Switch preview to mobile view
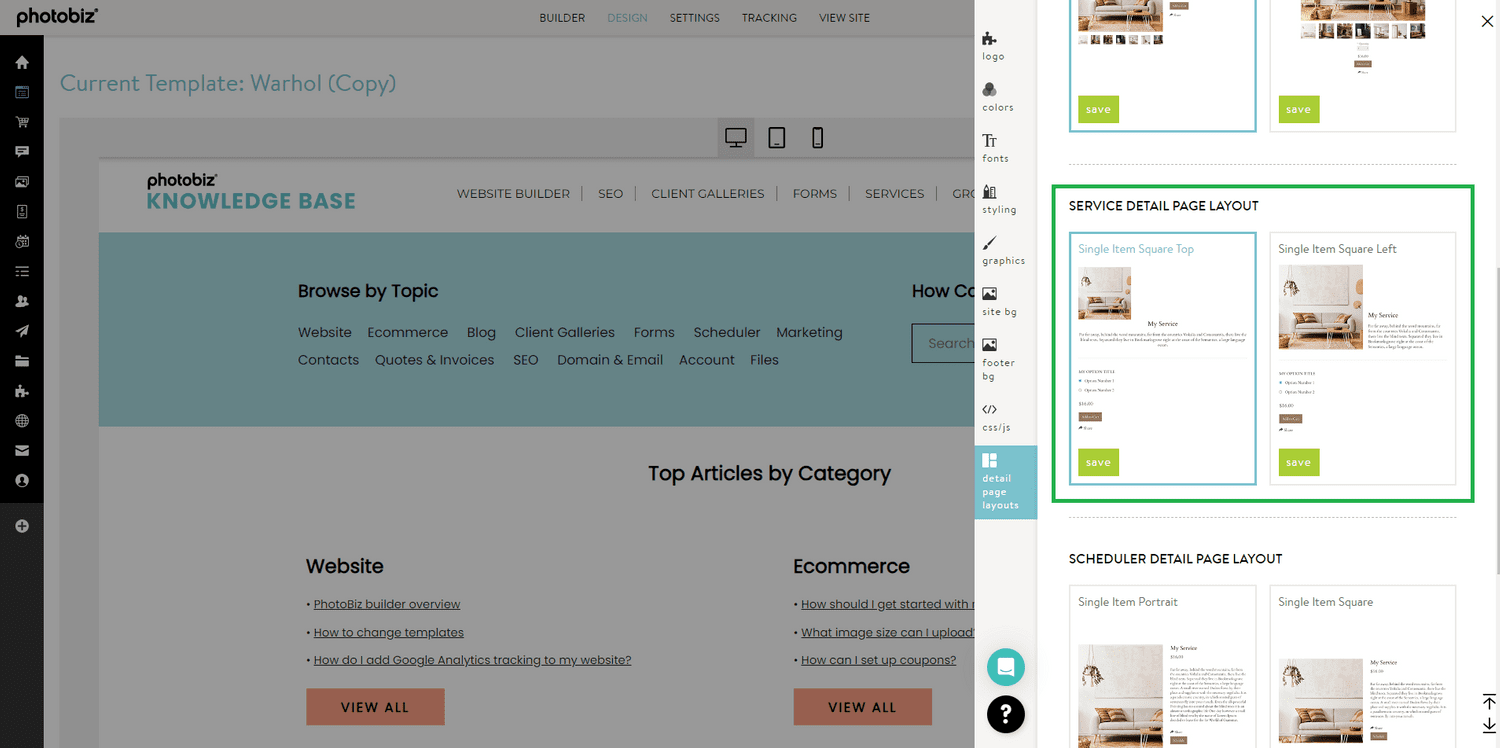 point(817,137)
